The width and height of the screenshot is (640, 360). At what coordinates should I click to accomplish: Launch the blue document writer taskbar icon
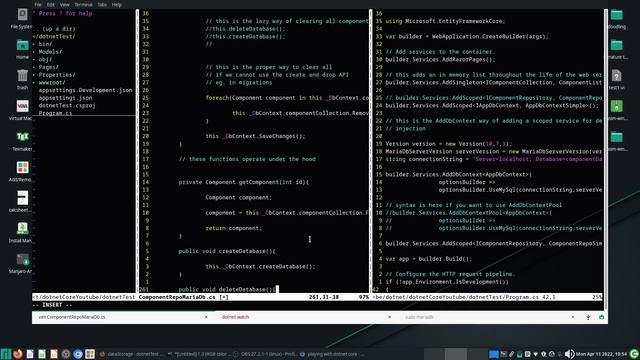[x=30, y=354]
